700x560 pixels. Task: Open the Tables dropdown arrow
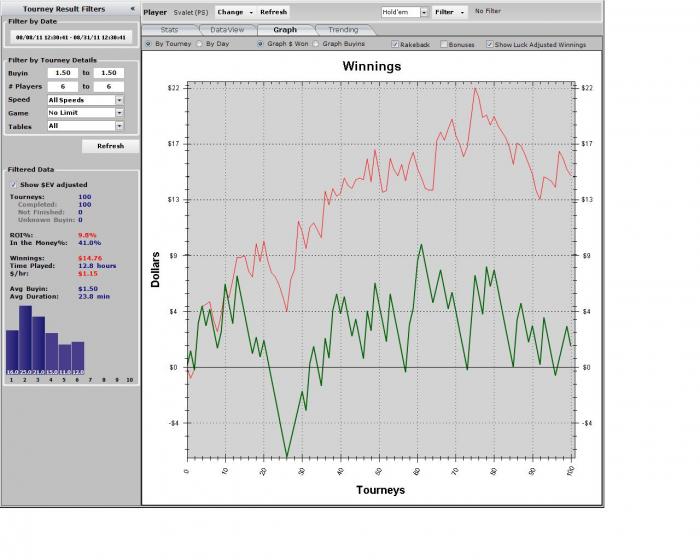click(x=119, y=126)
